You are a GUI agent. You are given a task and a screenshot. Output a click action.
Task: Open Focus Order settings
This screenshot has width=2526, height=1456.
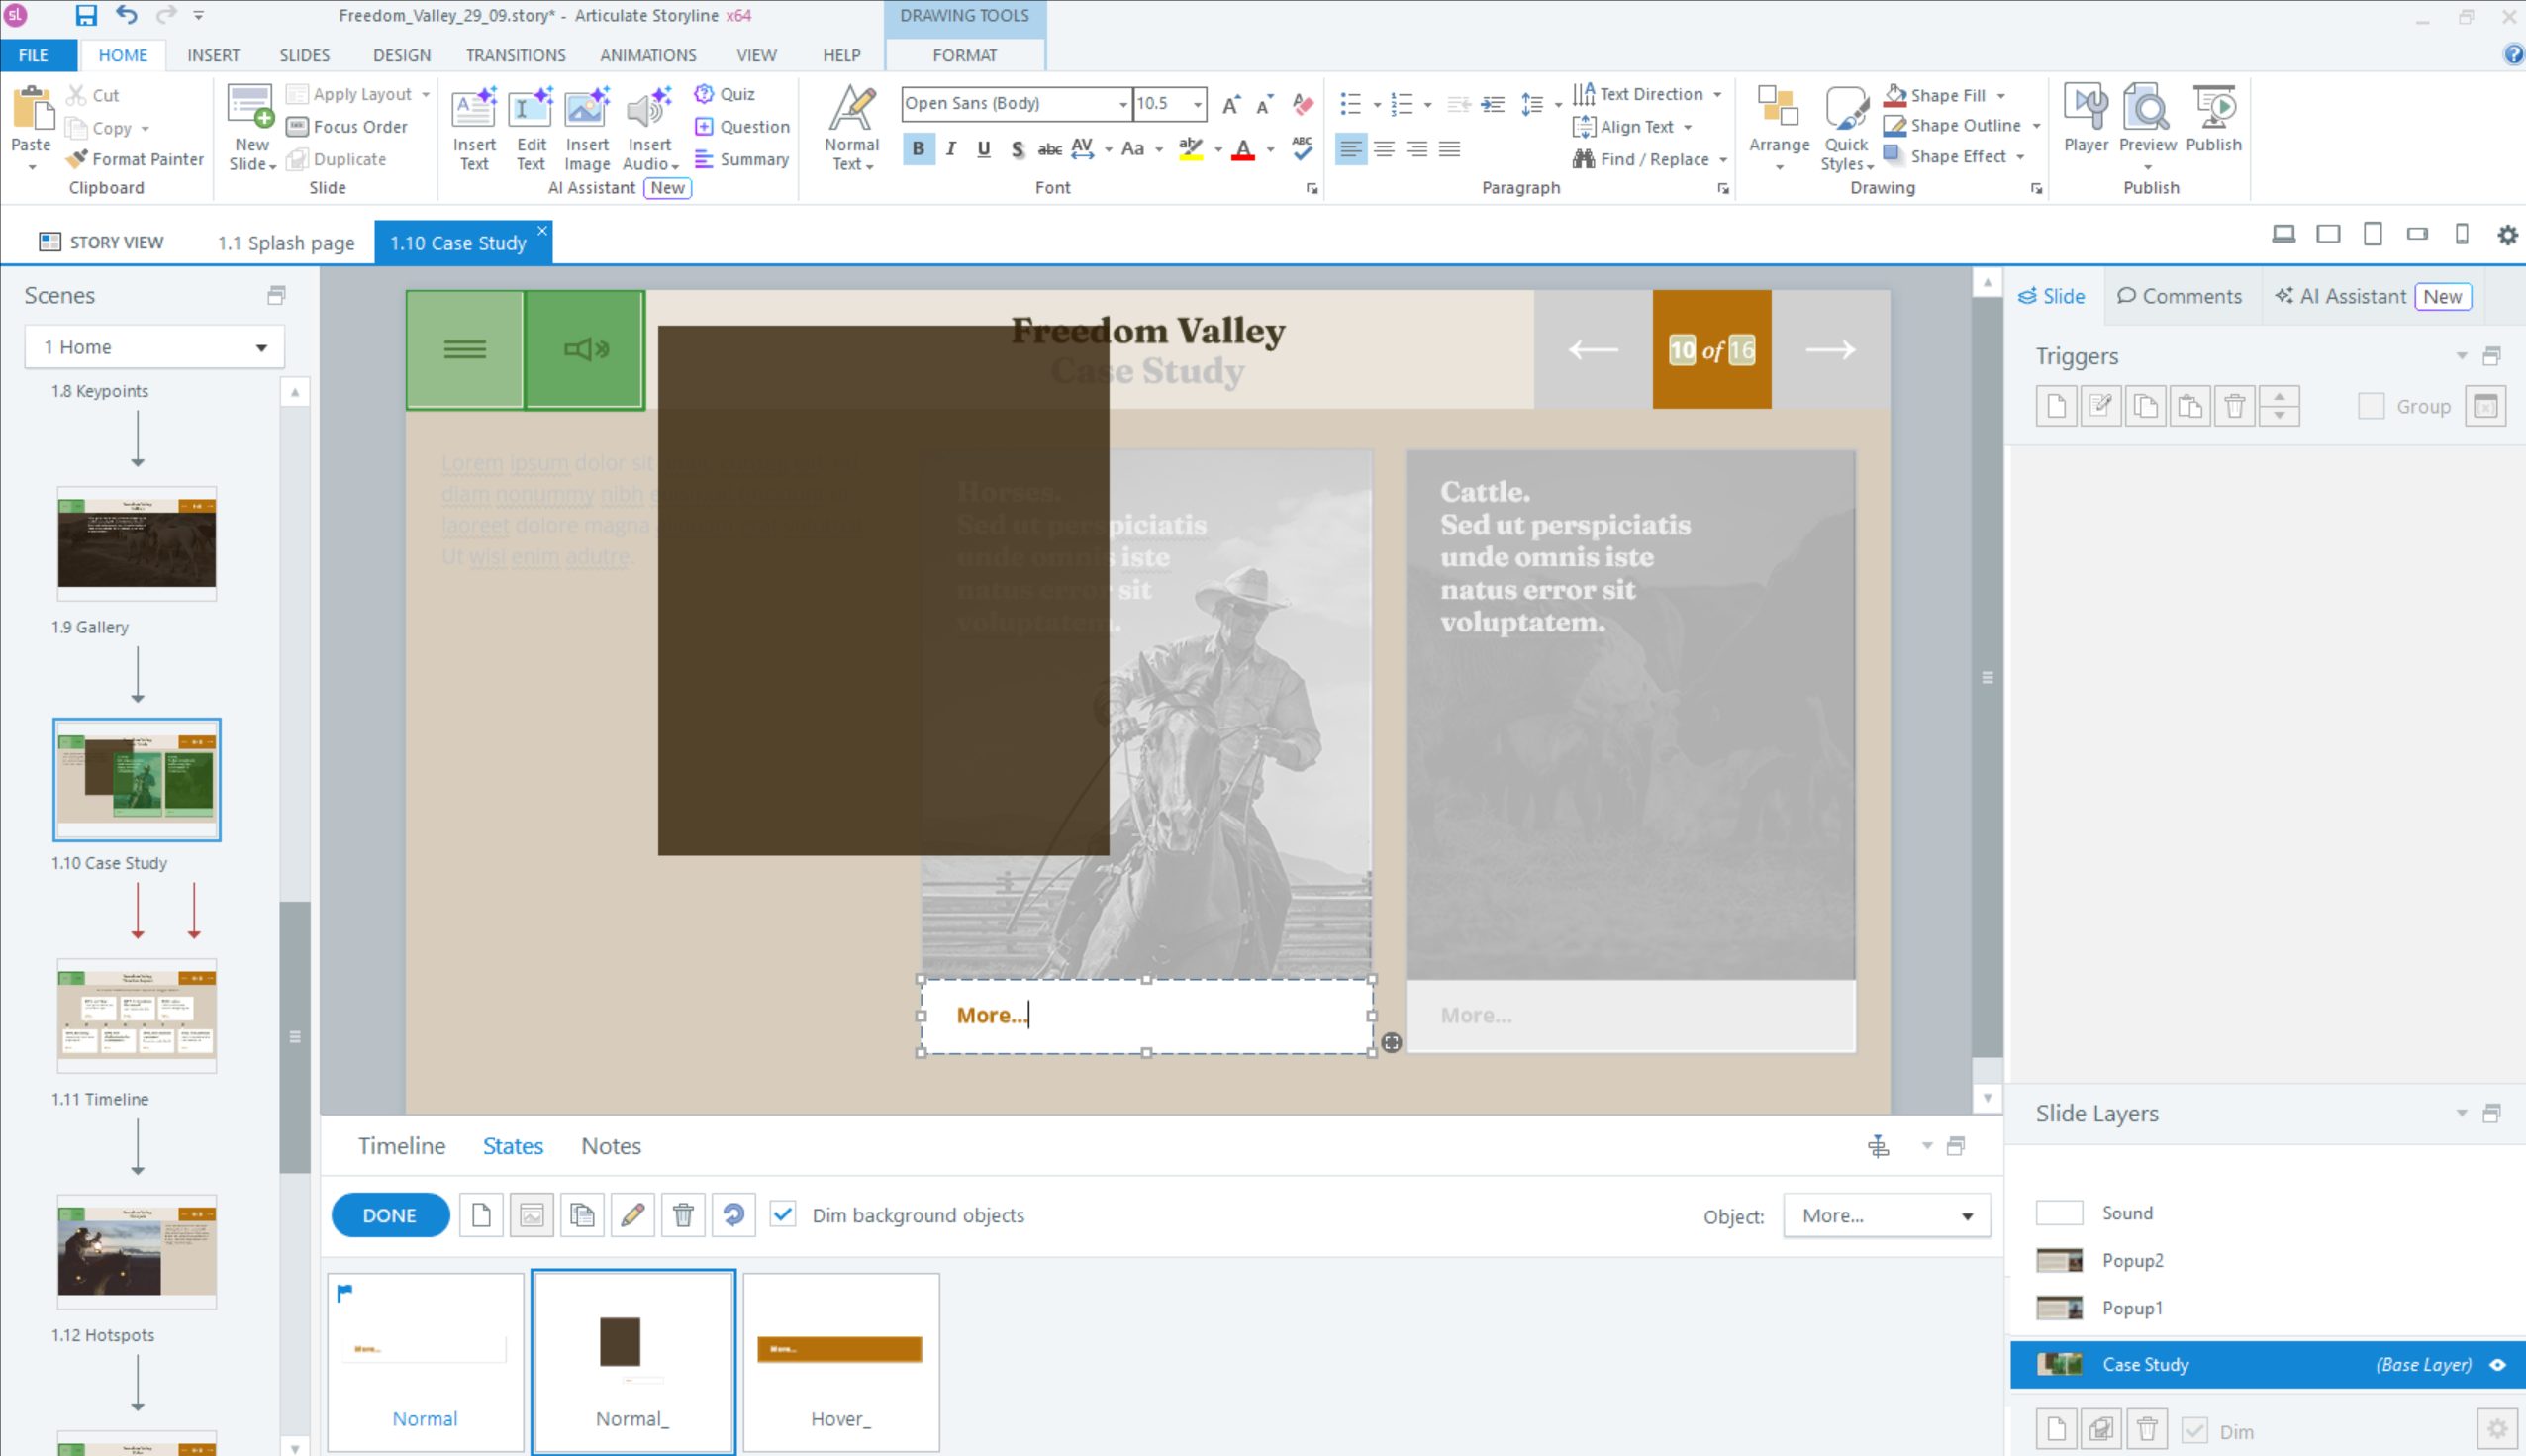[347, 127]
